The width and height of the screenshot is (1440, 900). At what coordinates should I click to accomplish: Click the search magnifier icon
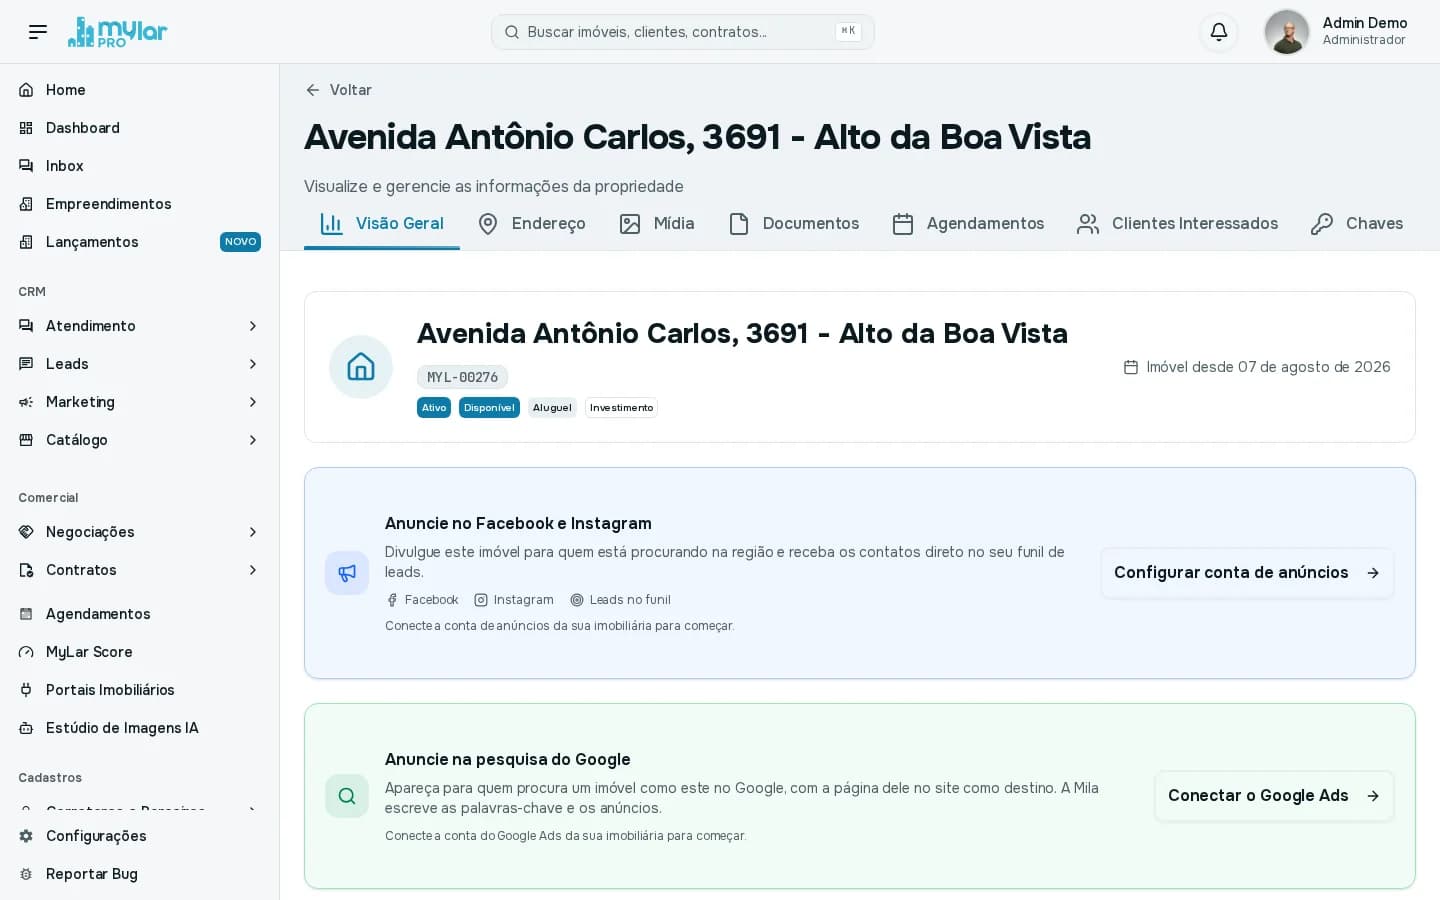click(512, 32)
